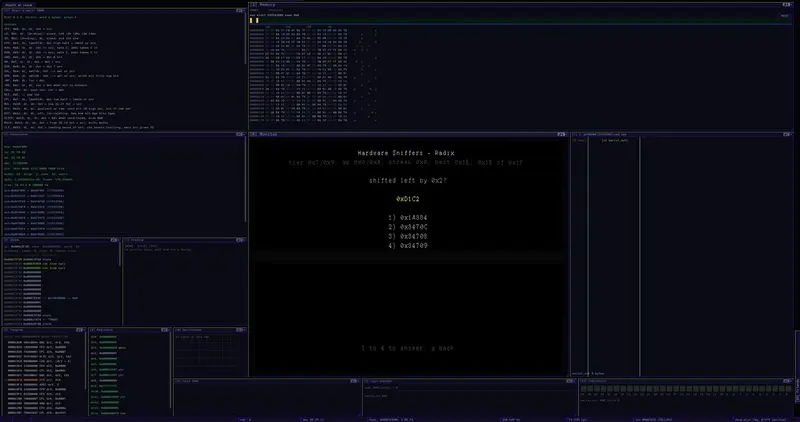
Task: Click the Oscilloscope panel header control icon
Action: (x=239, y=330)
